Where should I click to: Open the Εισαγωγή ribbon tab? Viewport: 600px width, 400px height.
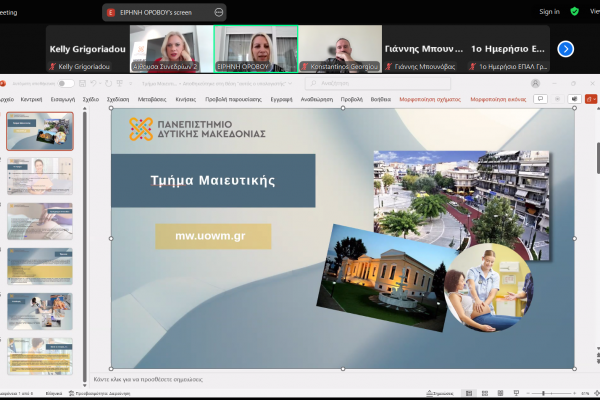63,99
